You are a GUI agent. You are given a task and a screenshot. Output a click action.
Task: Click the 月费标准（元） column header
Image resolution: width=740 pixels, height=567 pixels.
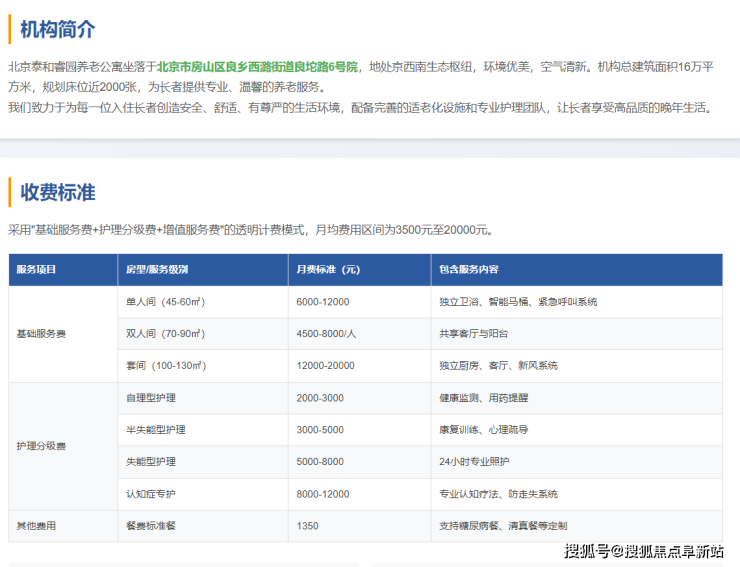(328, 270)
